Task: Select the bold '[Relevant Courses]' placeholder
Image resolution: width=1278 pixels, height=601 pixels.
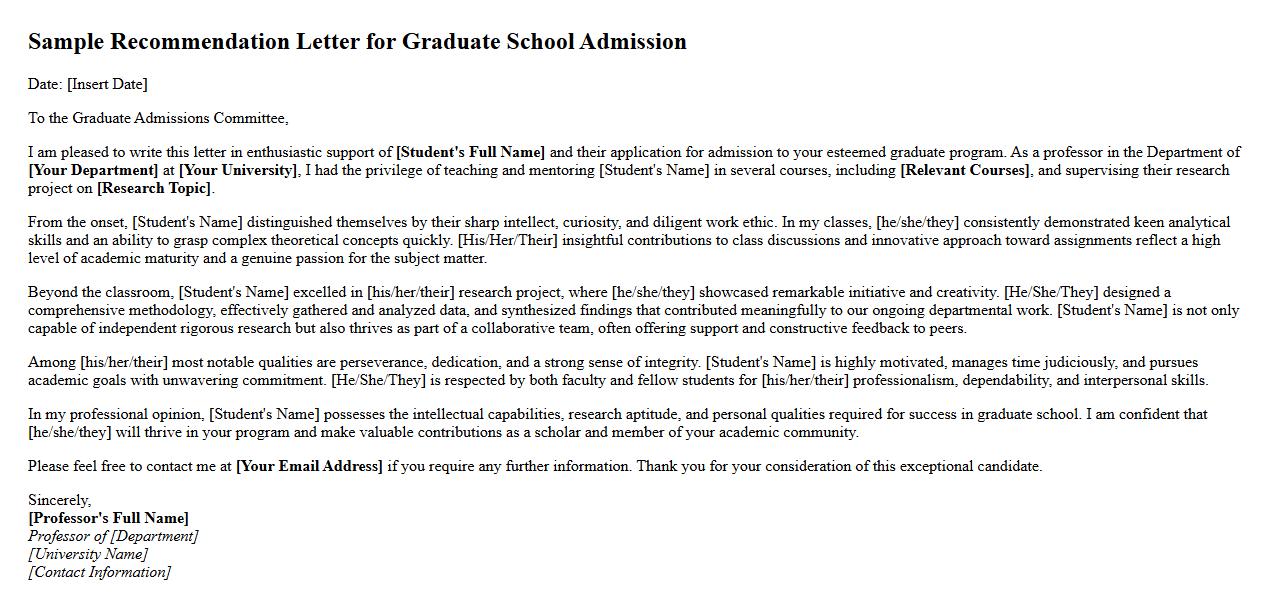Action: [x=964, y=170]
